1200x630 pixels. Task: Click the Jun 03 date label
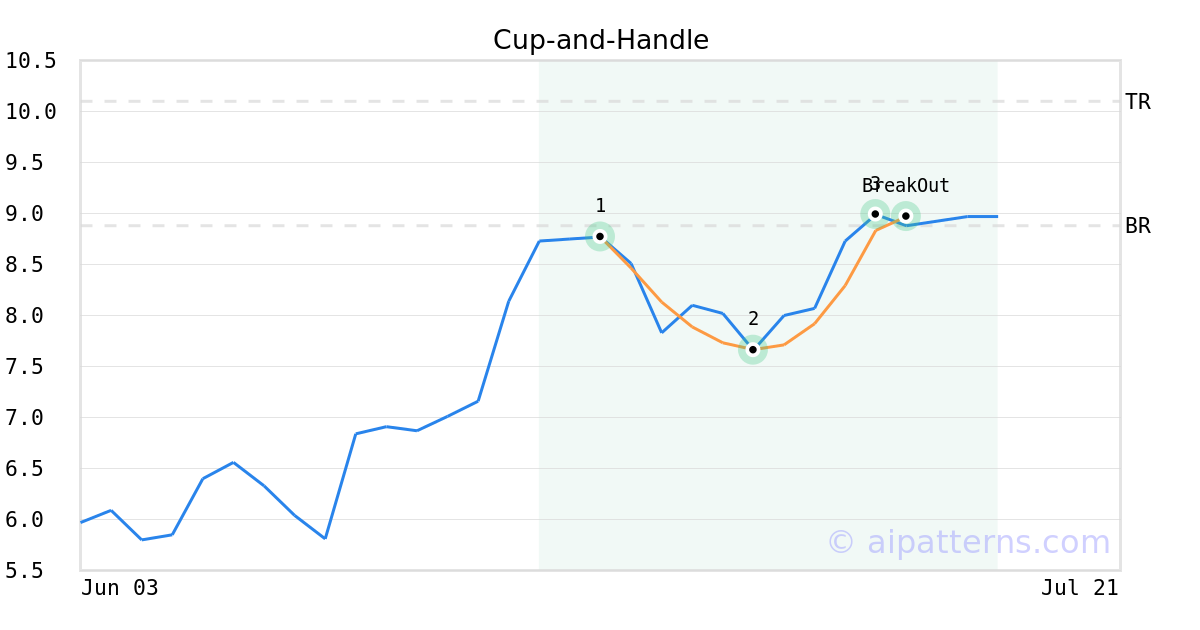(x=120, y=588)
